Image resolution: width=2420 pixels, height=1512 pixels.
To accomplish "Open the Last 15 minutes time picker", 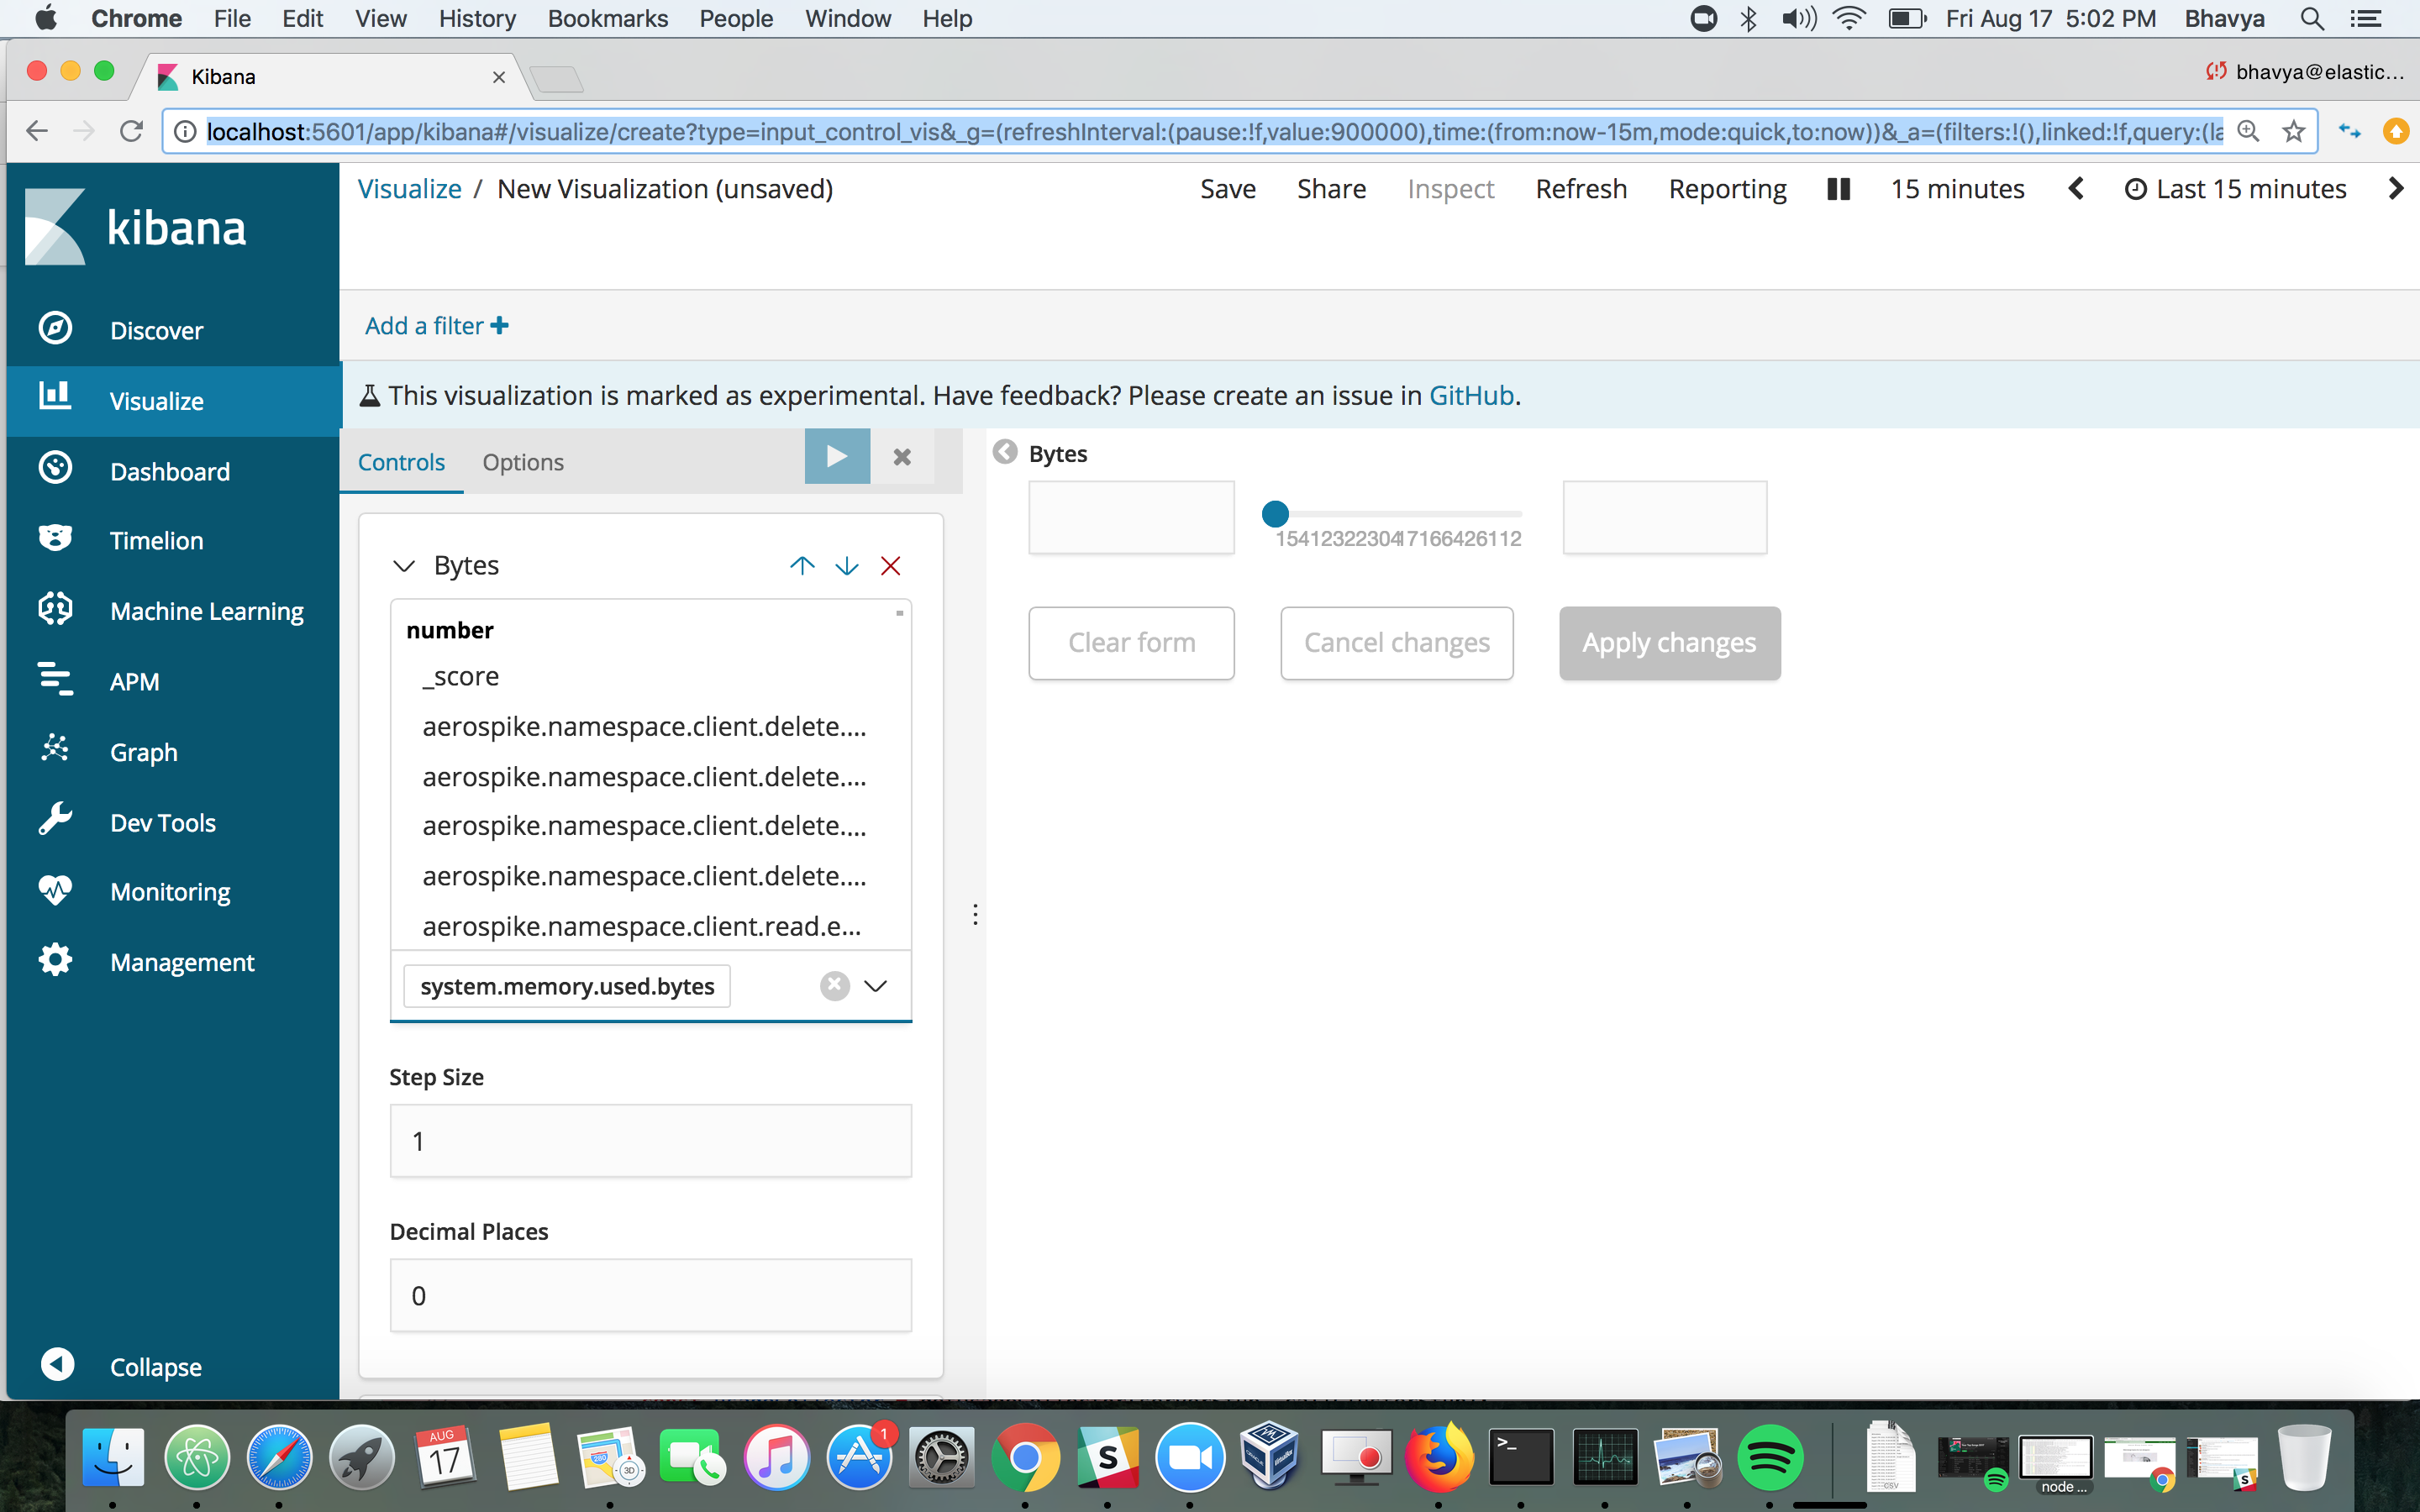I will 2235,189.
